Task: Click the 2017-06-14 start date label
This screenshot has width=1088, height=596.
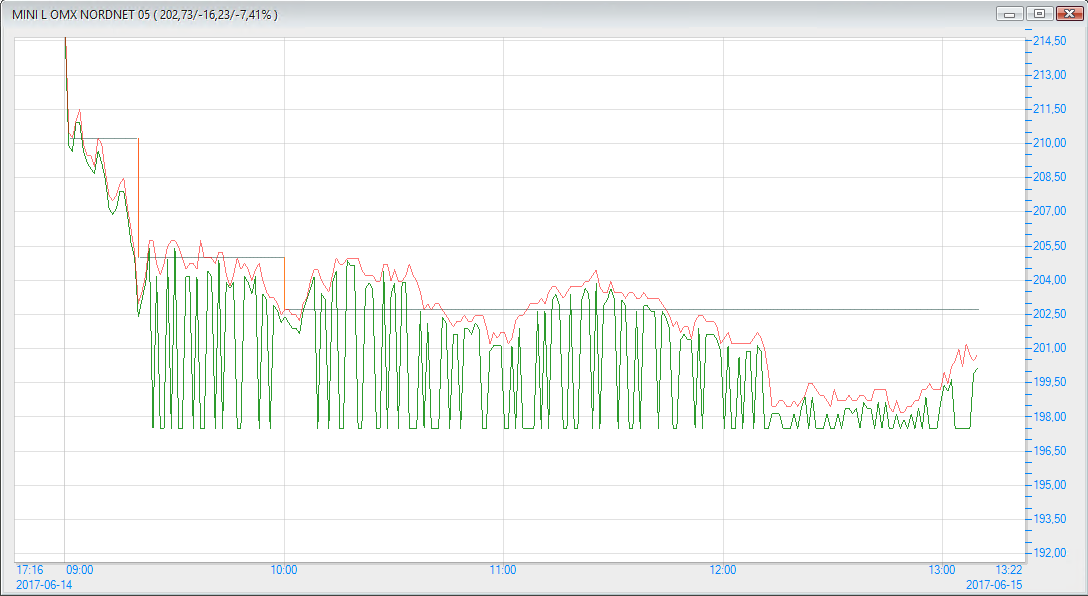Action: pos(46,583)
